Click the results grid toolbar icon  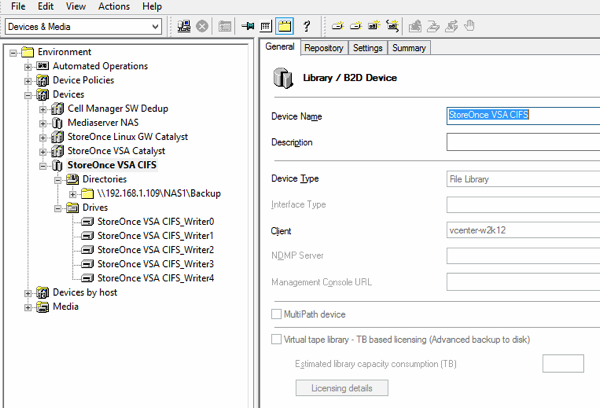click(x=266, y=26)
